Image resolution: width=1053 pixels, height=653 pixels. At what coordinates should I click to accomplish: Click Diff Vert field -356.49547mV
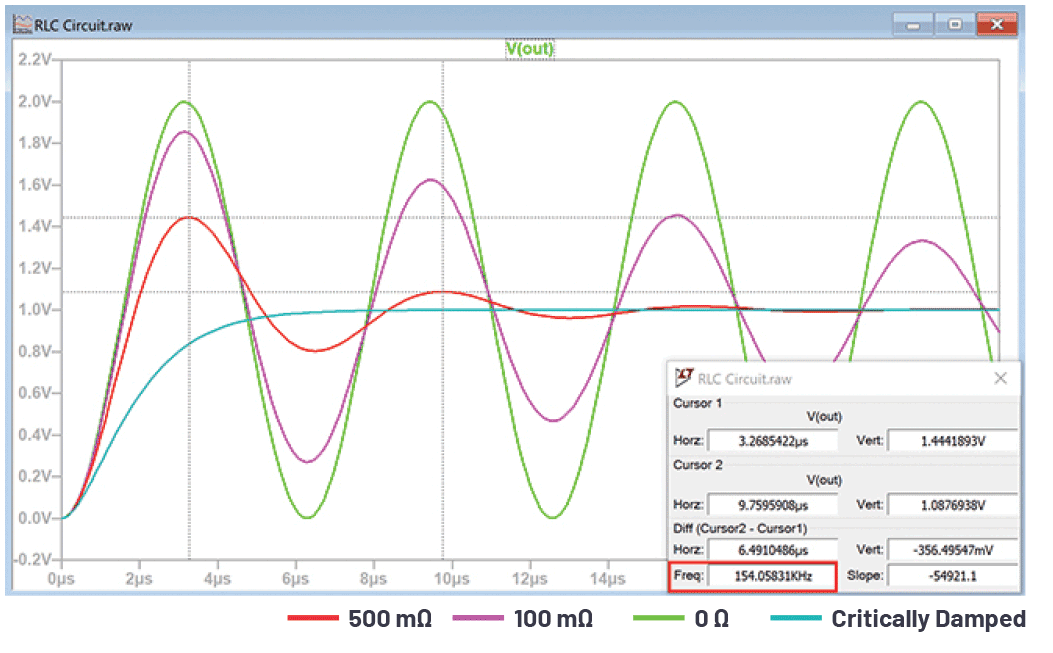pyautogui.click(x=953, y=550)
